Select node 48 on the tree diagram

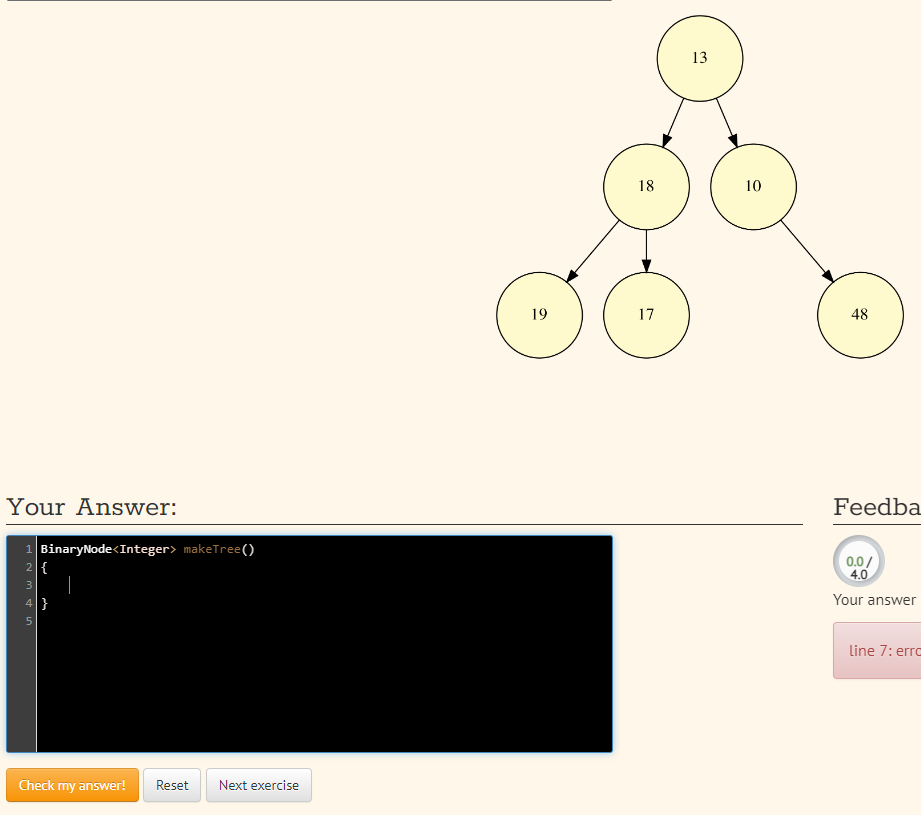pos(860,315)
